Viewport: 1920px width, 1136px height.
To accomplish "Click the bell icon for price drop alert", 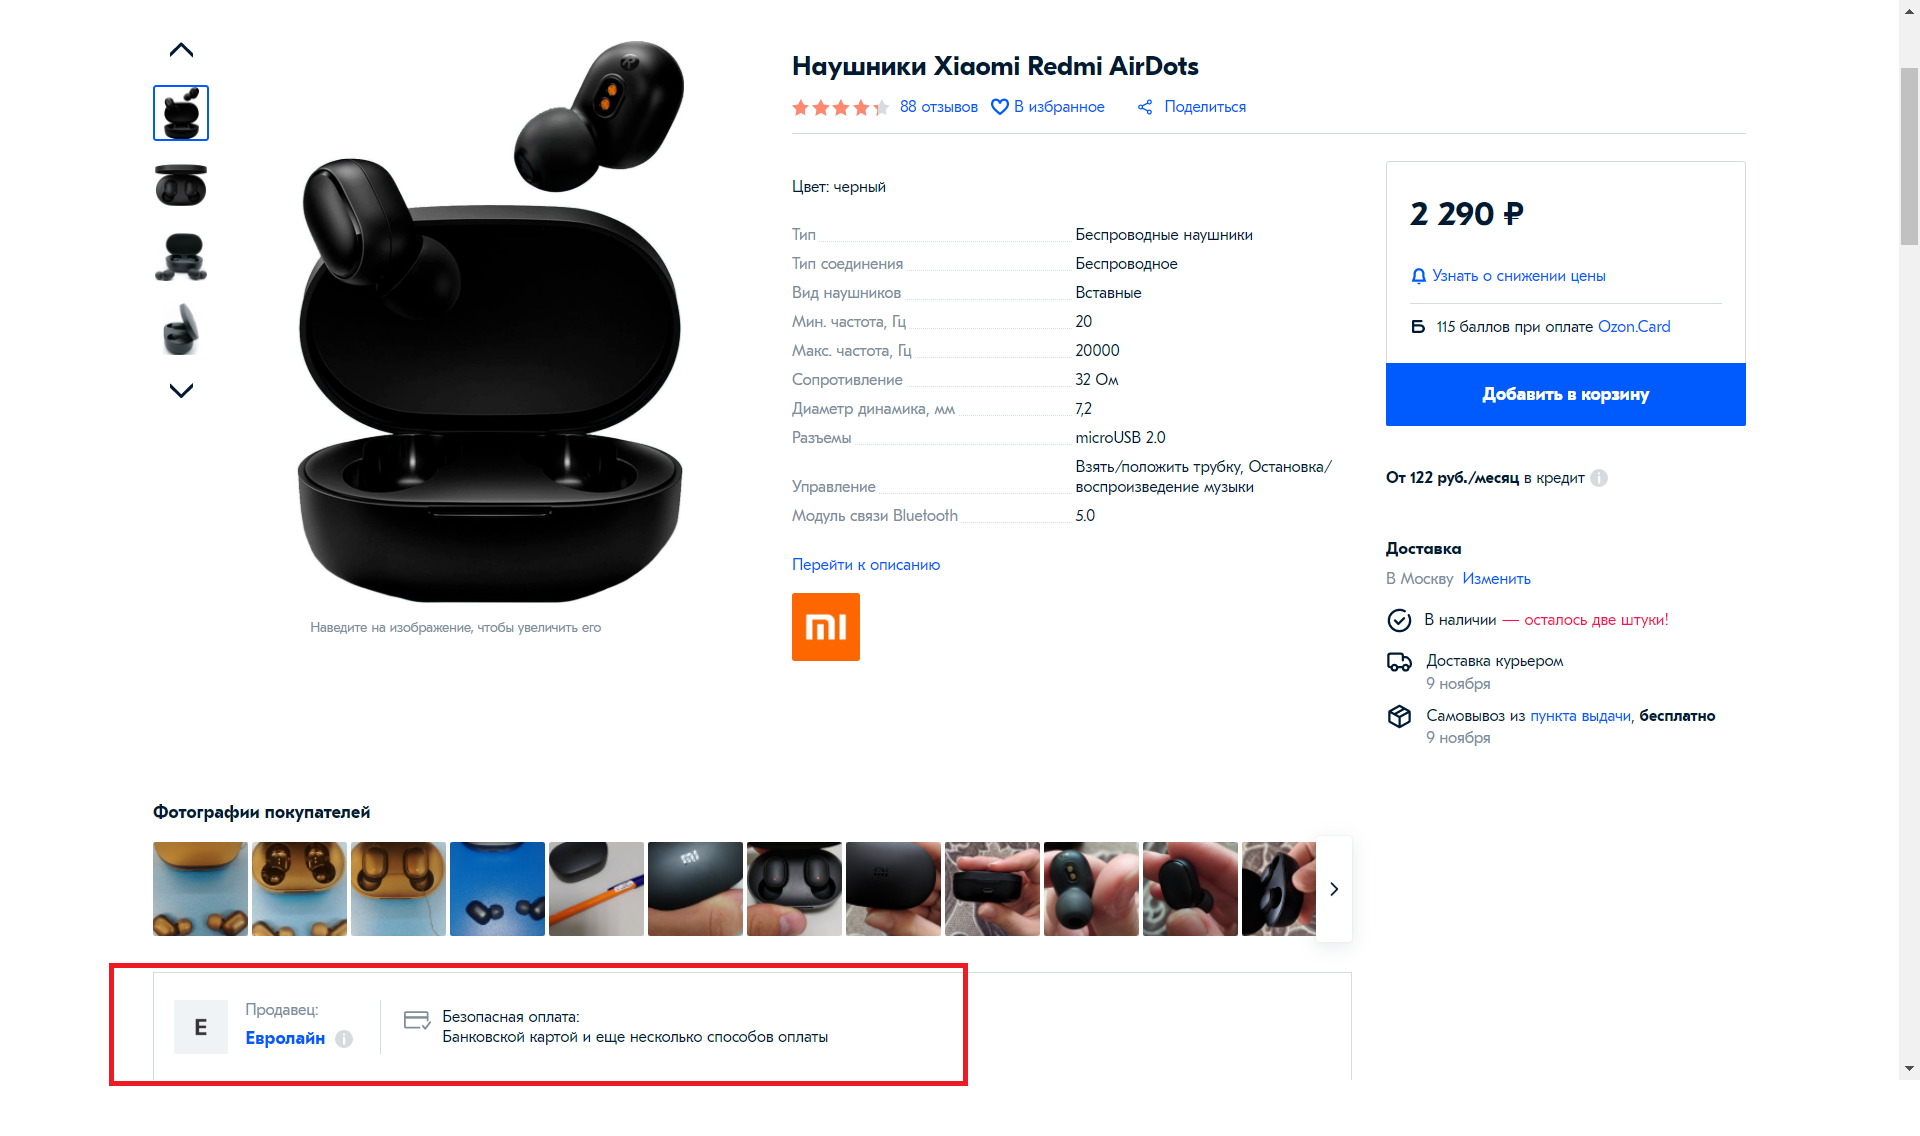I will click(1418, 276).
